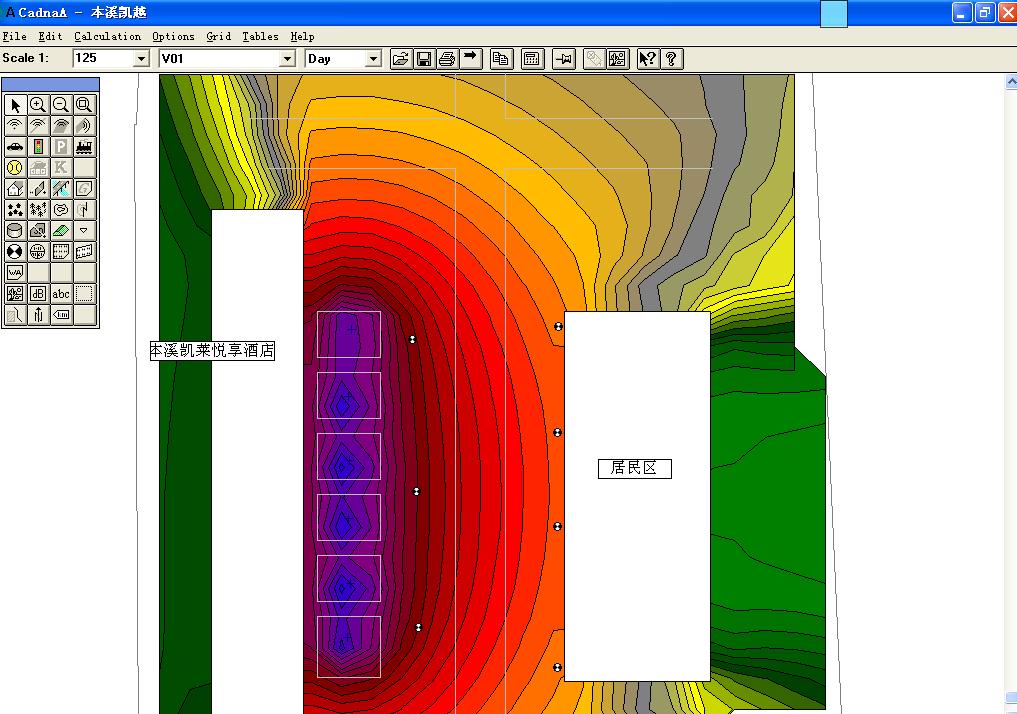
Task: Pick the calculation area grid tool
Action: (x=61, y=252)
